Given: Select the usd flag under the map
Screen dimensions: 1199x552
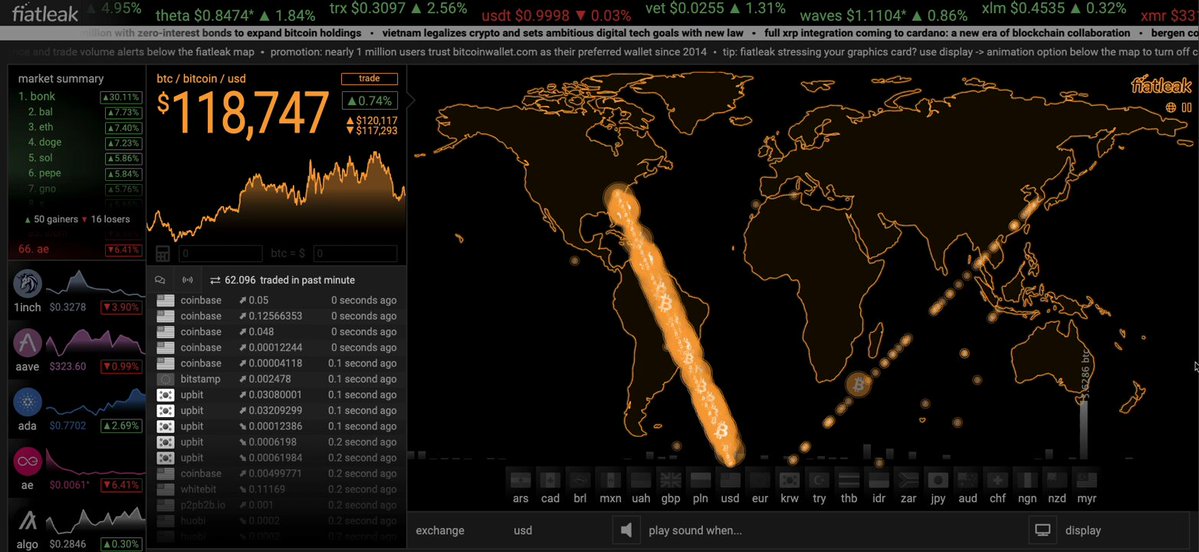Looking at the screenshot, I should click(x=730, y=480).
